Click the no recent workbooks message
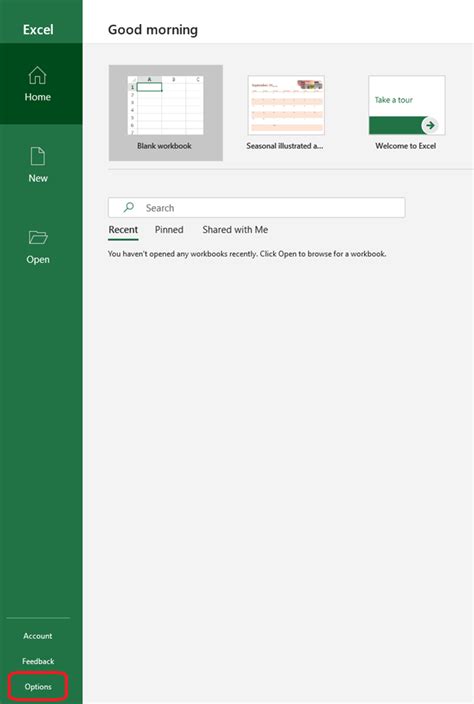Screen dimensions: 474x704 coord(247,254)
